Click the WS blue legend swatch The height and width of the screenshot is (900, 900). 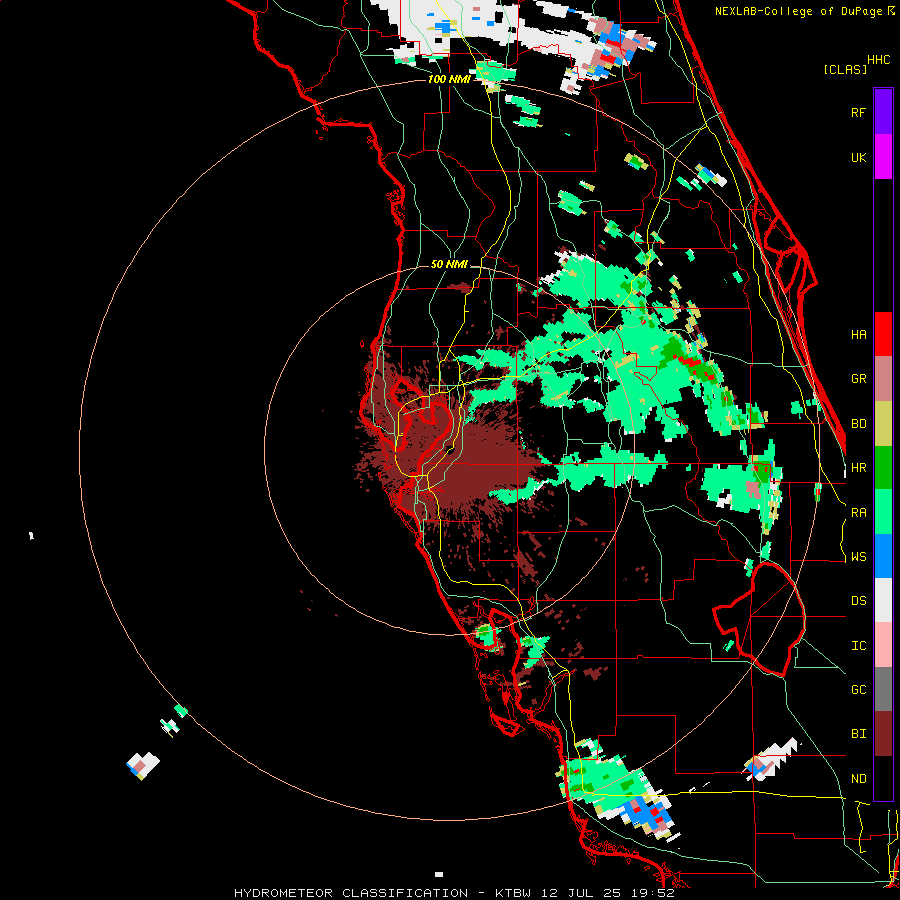883,556
